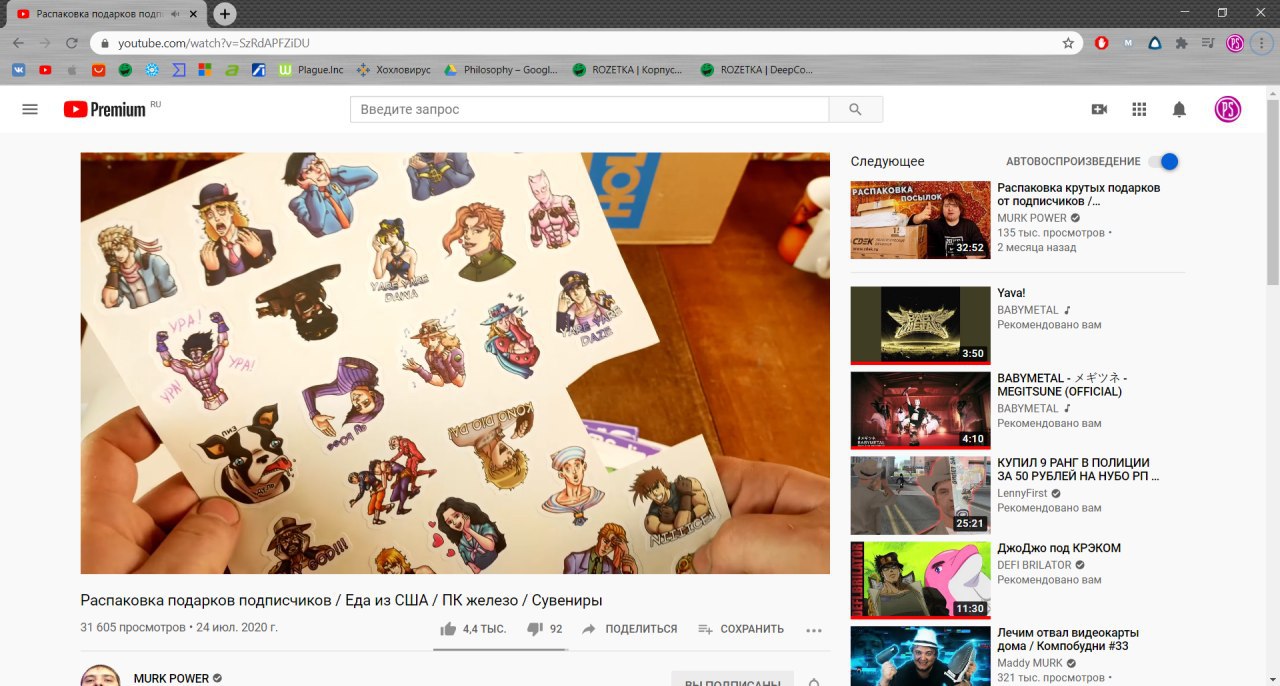
Task: Open the Plague.Inc bookmark
Action: pyautogui.click(x=311, y=70)
